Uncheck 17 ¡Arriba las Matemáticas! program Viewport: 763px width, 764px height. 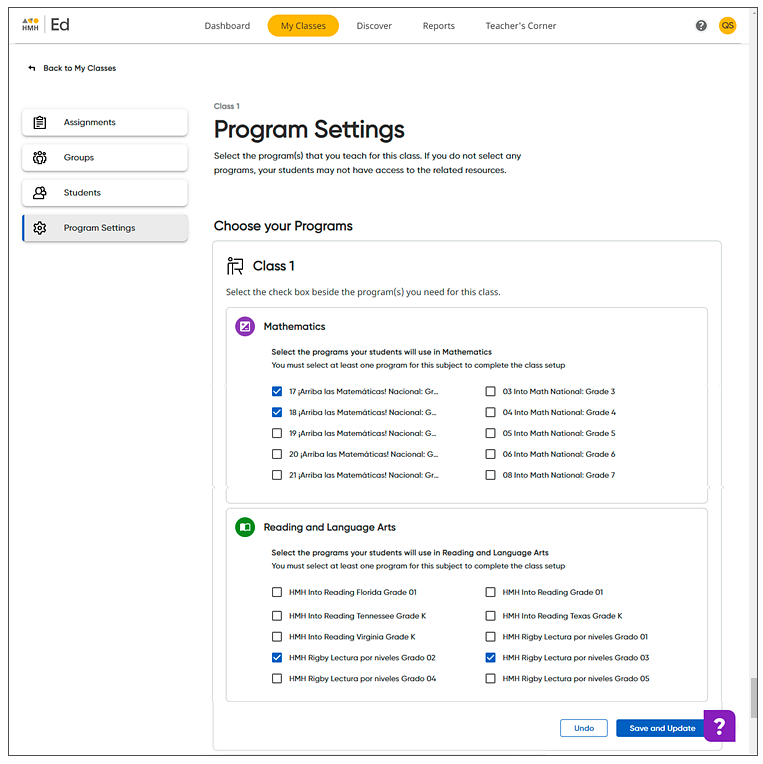(277, 392)
